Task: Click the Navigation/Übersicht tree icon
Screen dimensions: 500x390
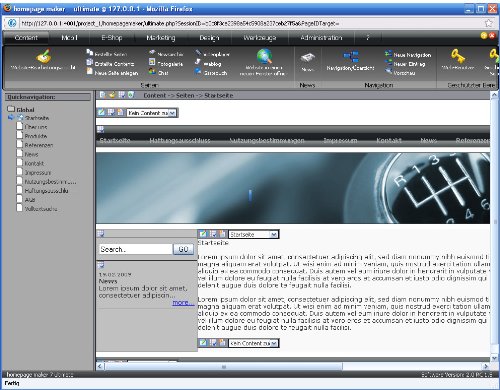Action: tap(351, 57)
